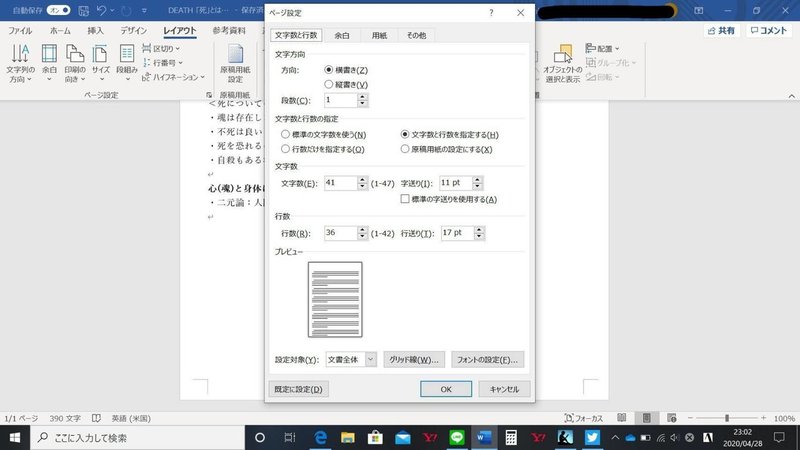Click the 共有 (Share) button
The height and width of the screenshot is (450, 800).
(x=721, y=31)
